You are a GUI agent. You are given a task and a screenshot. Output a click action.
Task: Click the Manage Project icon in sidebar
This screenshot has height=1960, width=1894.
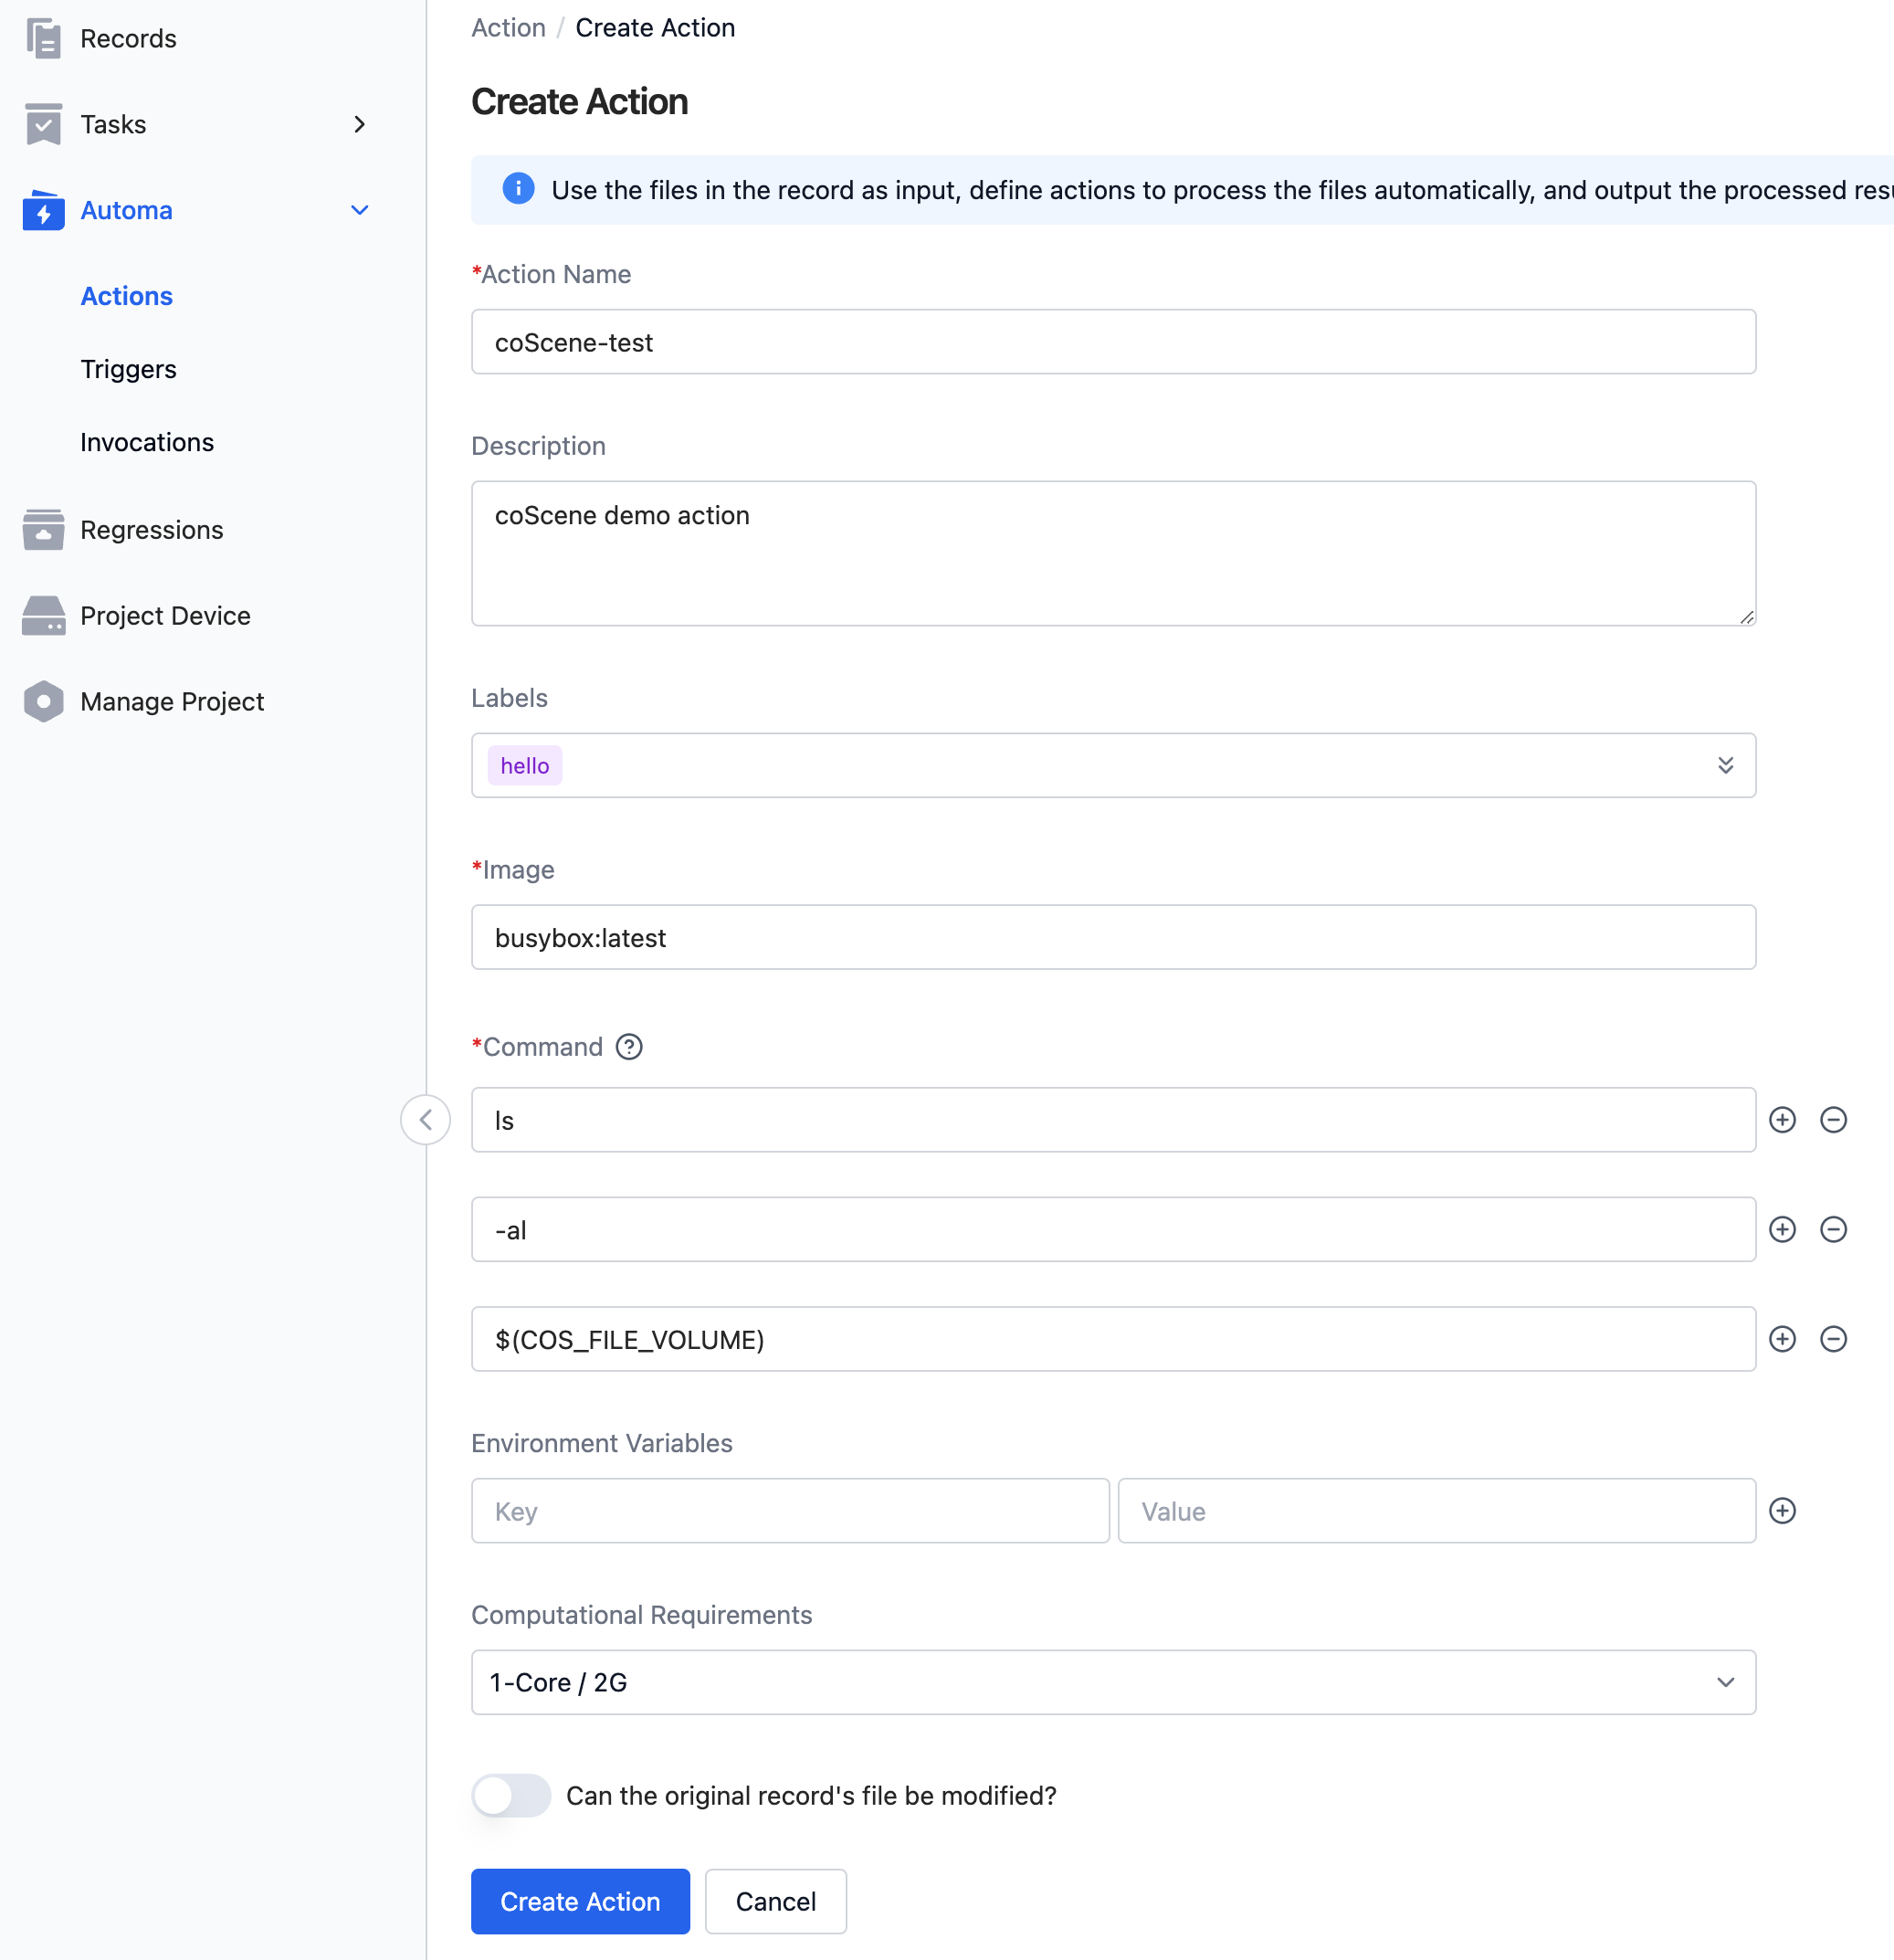coord(42,700)
